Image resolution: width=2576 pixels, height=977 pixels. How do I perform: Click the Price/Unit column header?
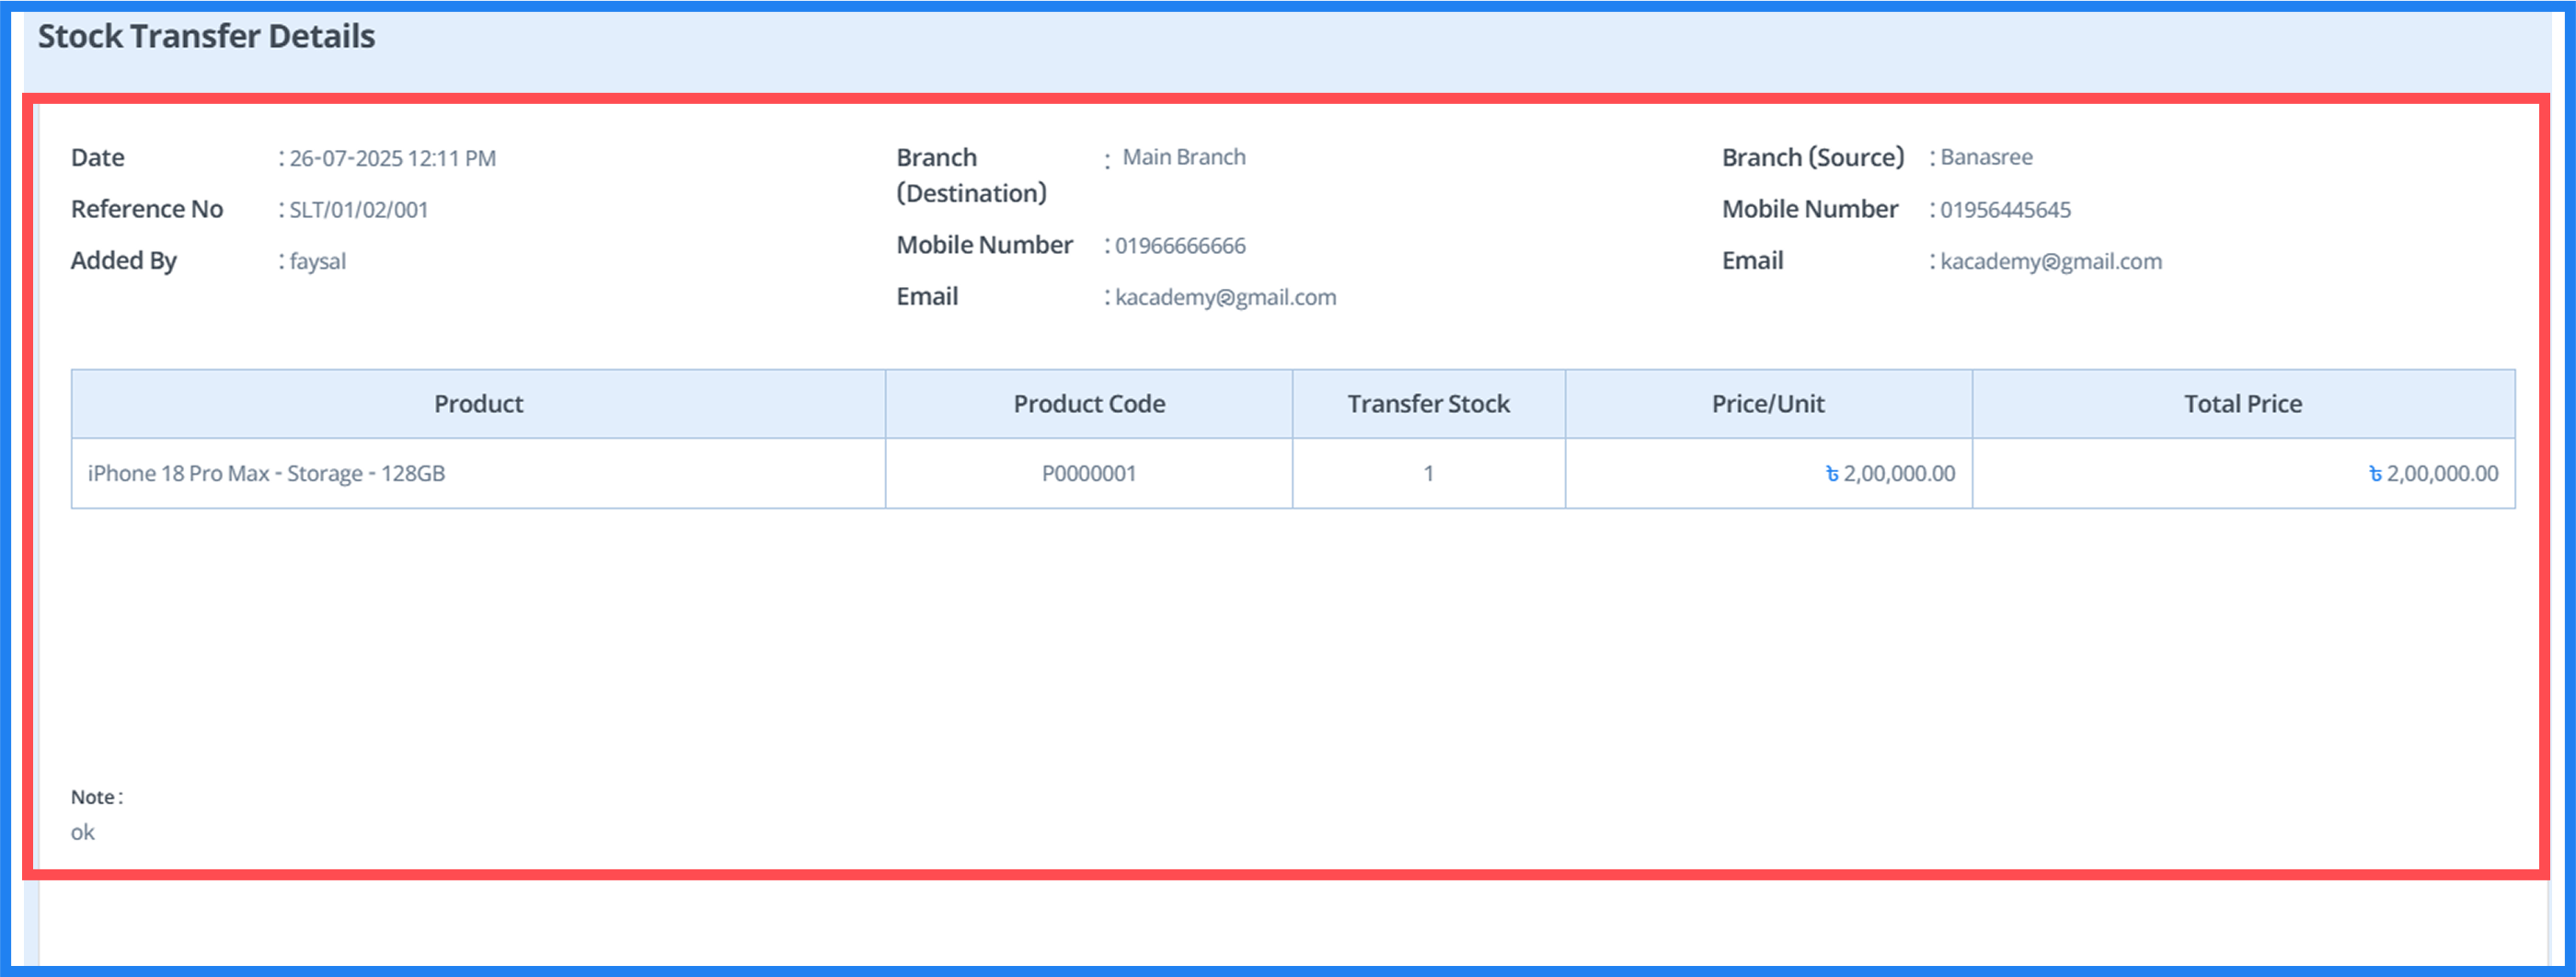tap(1768, 404)
